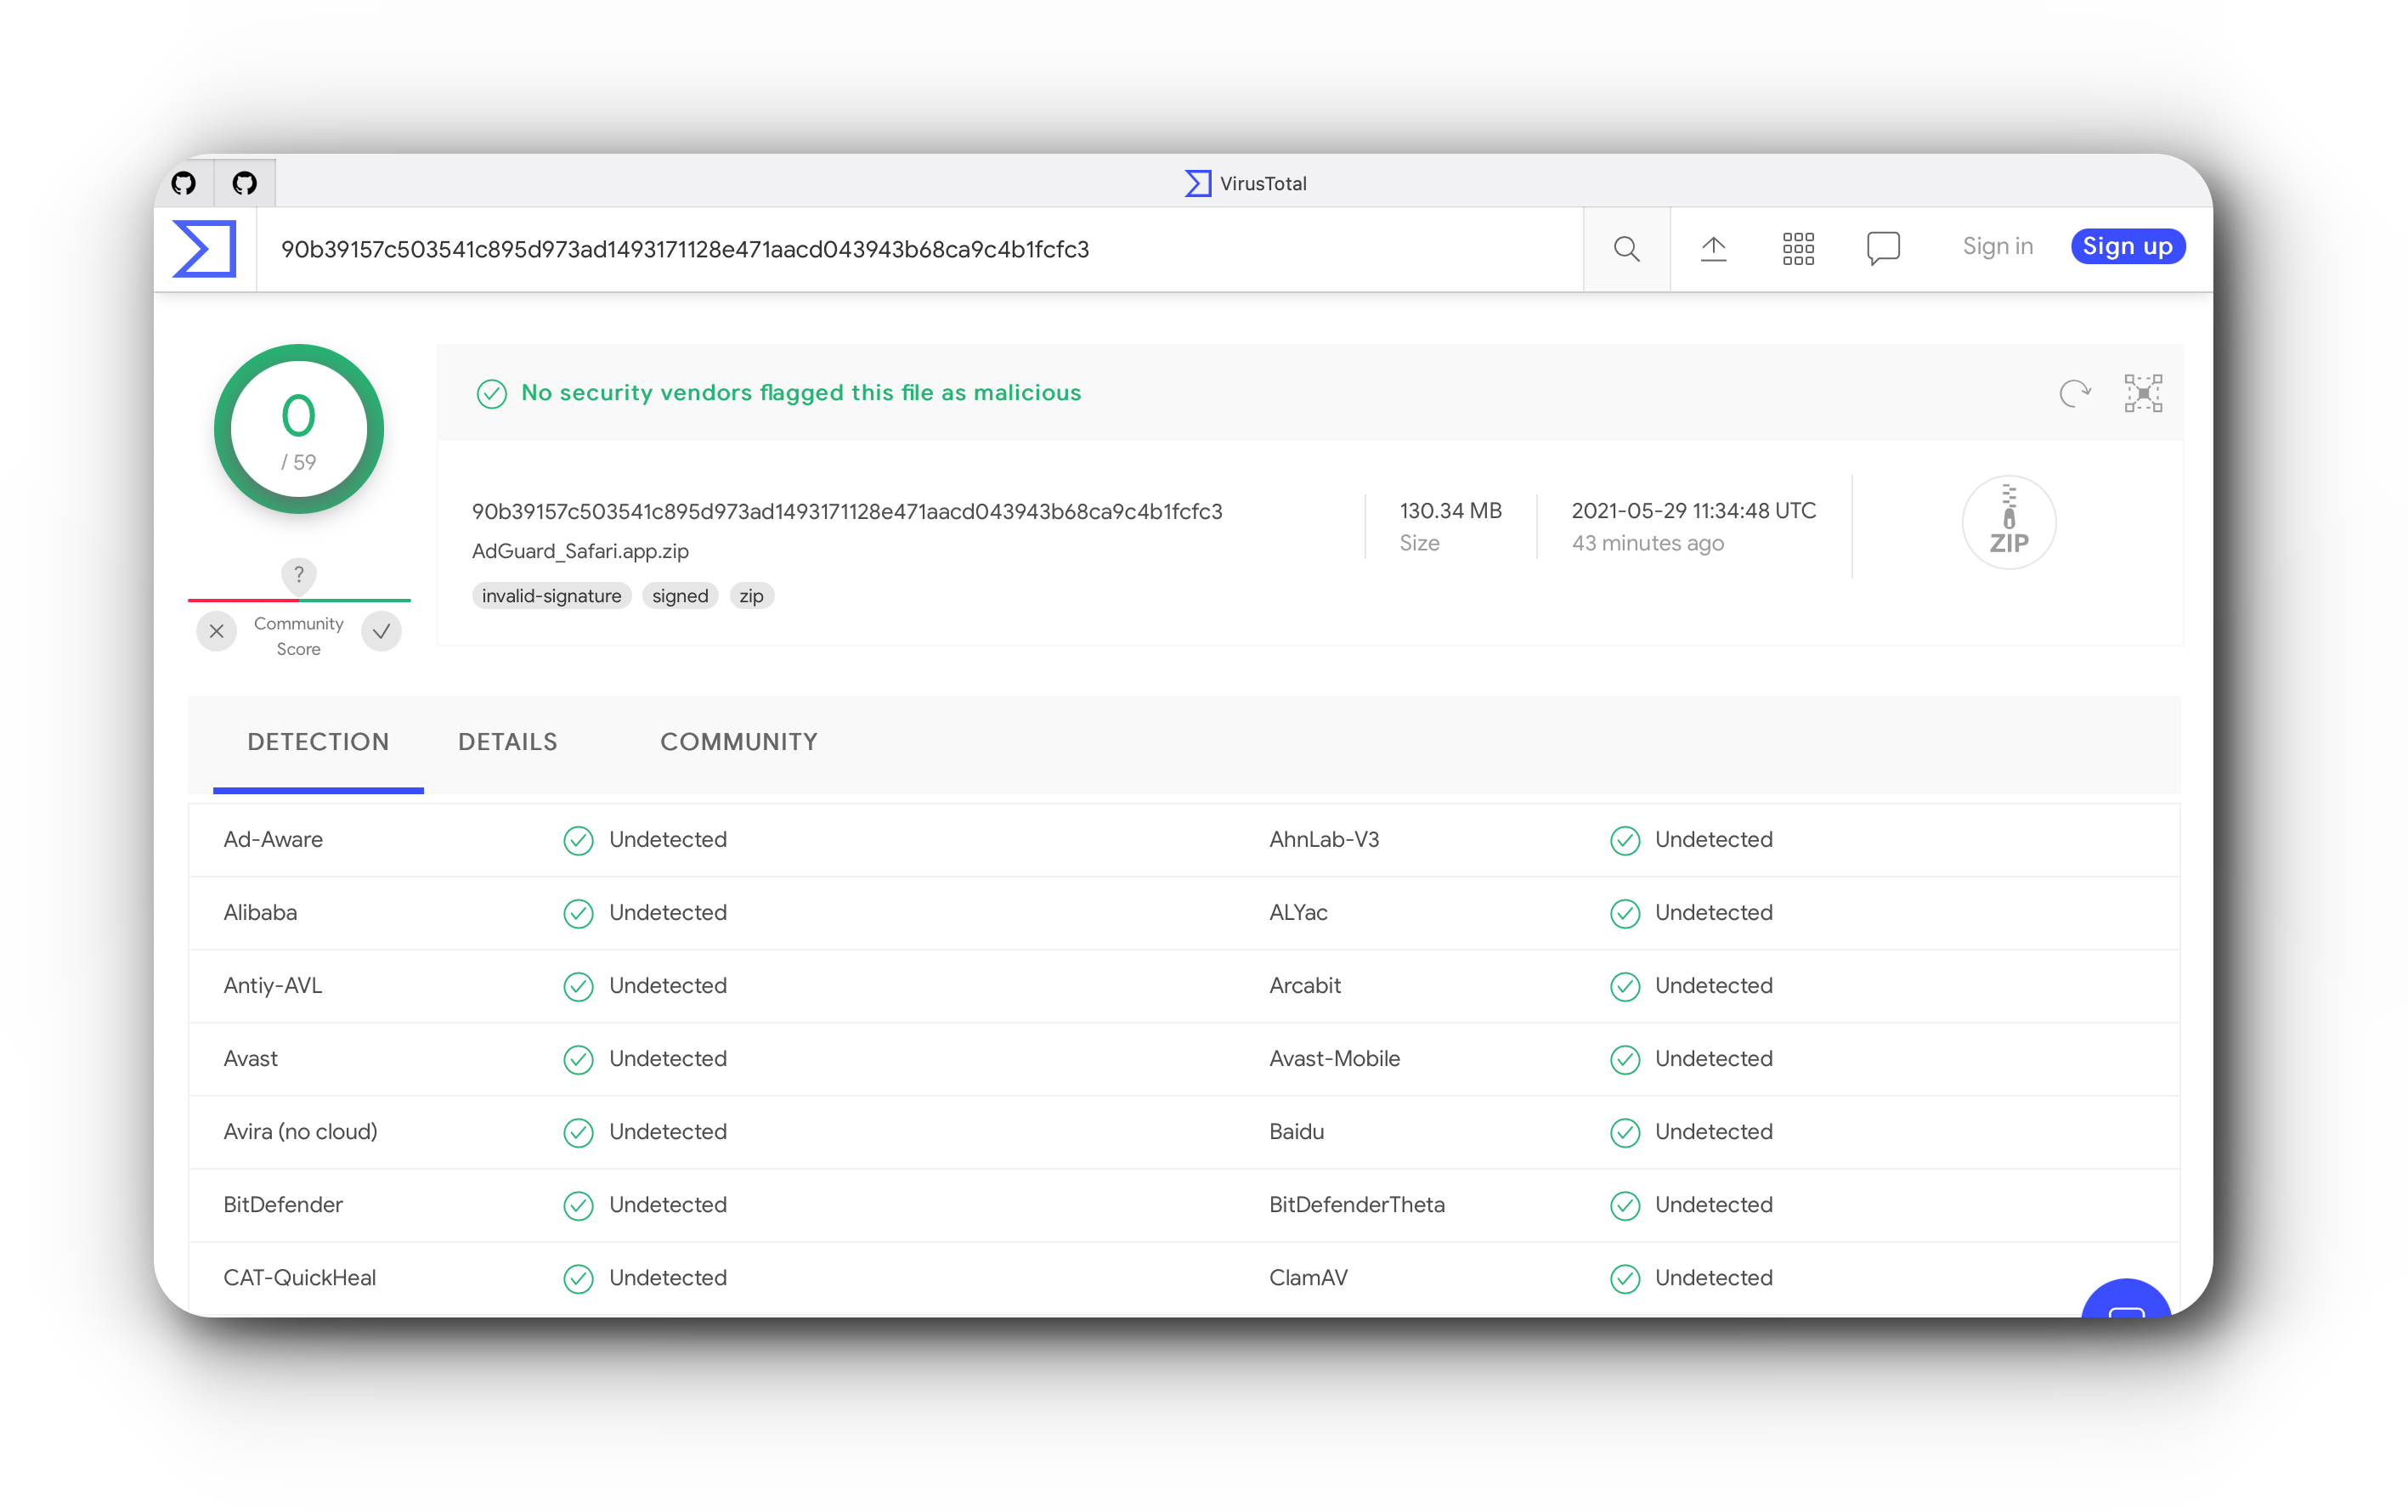Open the blue chat widget button
The height and width of the screenshot is (1512, 2408).
(2126, 1298)
